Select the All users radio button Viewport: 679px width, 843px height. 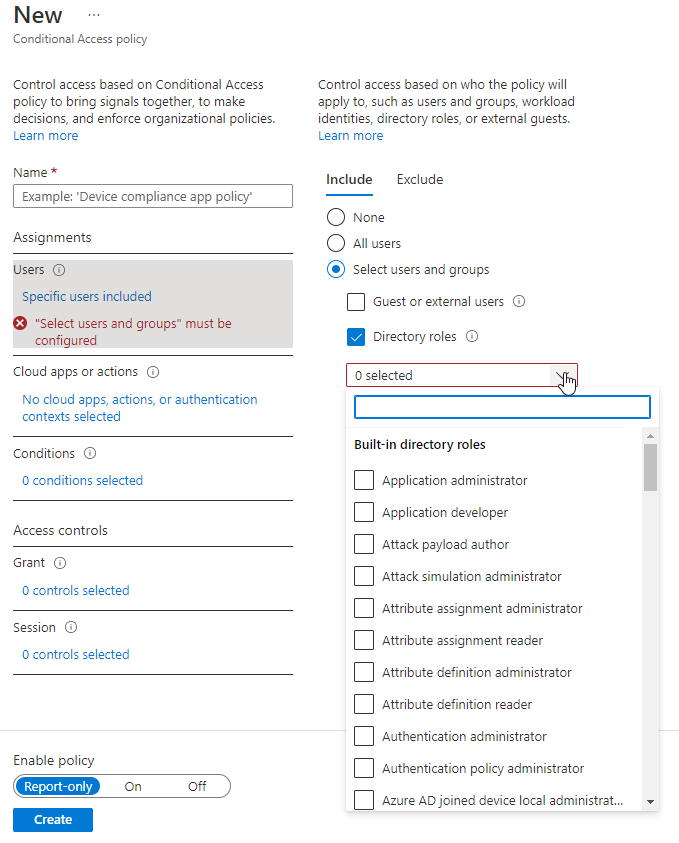(x=336, y=243)
